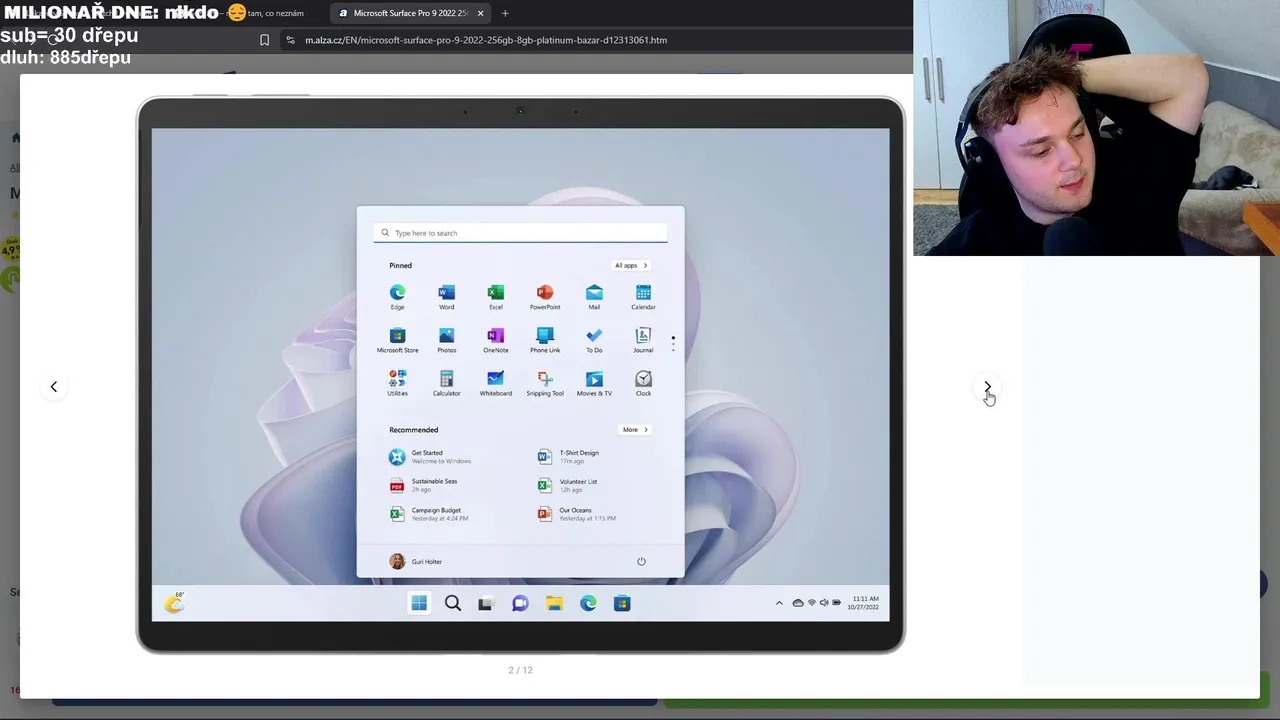The image size is (1280, 720).
Task: Click the Windows Start button on the taskbar
Action: [419, 603]
